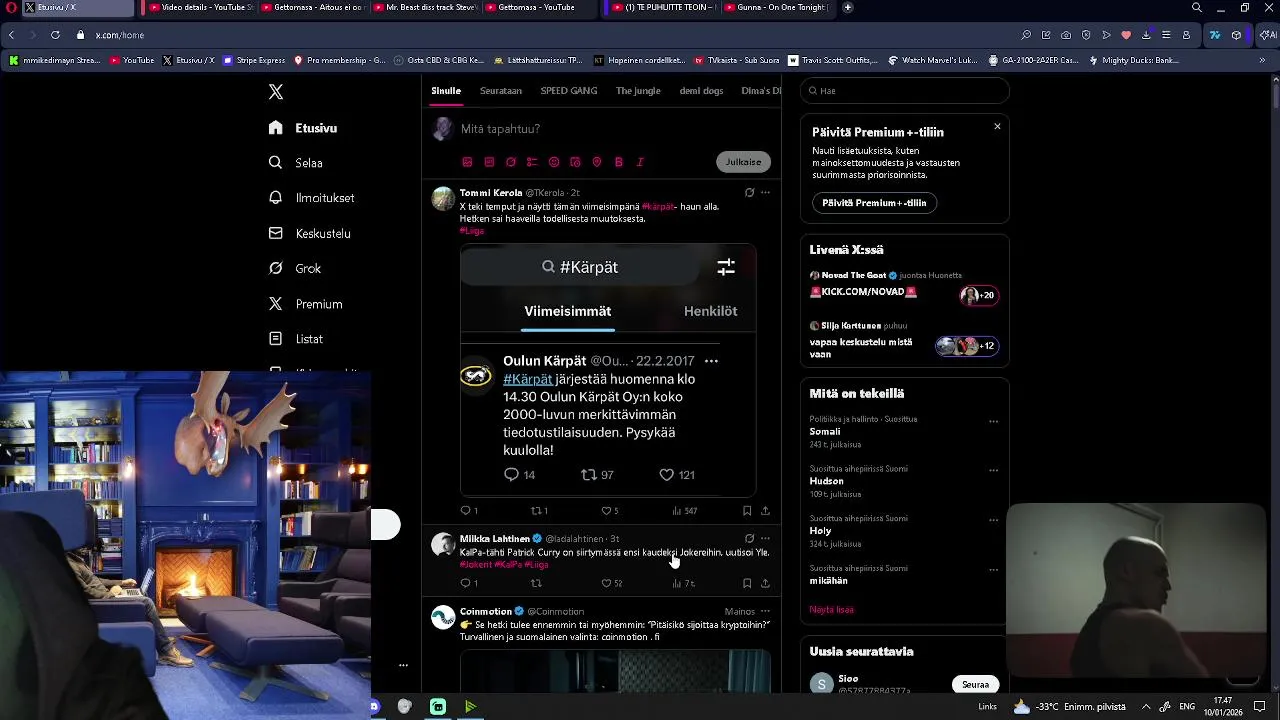1280x720 pixels.
Task: Open Selaa explore page
Action: [296, 163]
